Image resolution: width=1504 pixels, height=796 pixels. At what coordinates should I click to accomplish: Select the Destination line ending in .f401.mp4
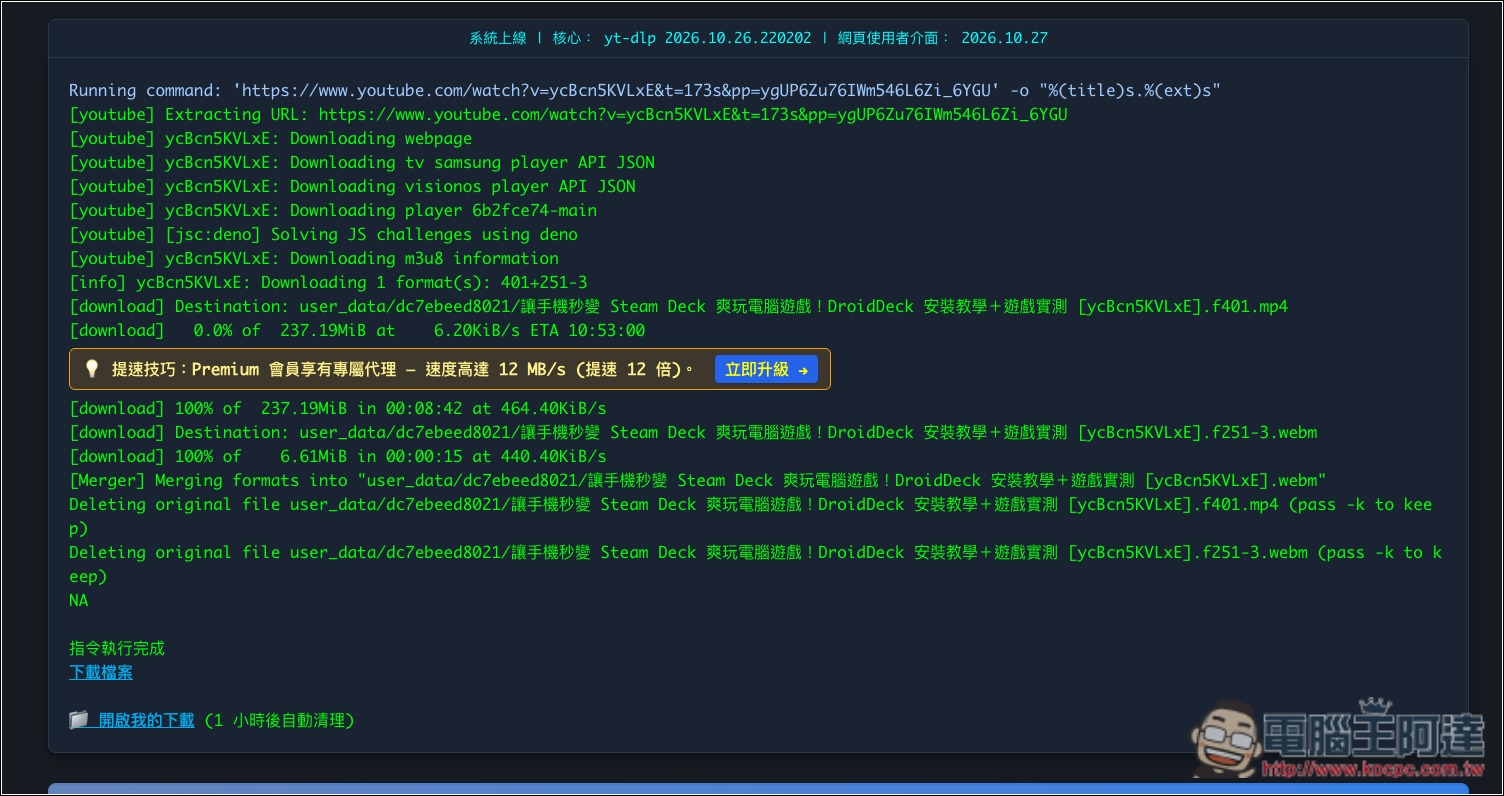click(x=679, y=306)
